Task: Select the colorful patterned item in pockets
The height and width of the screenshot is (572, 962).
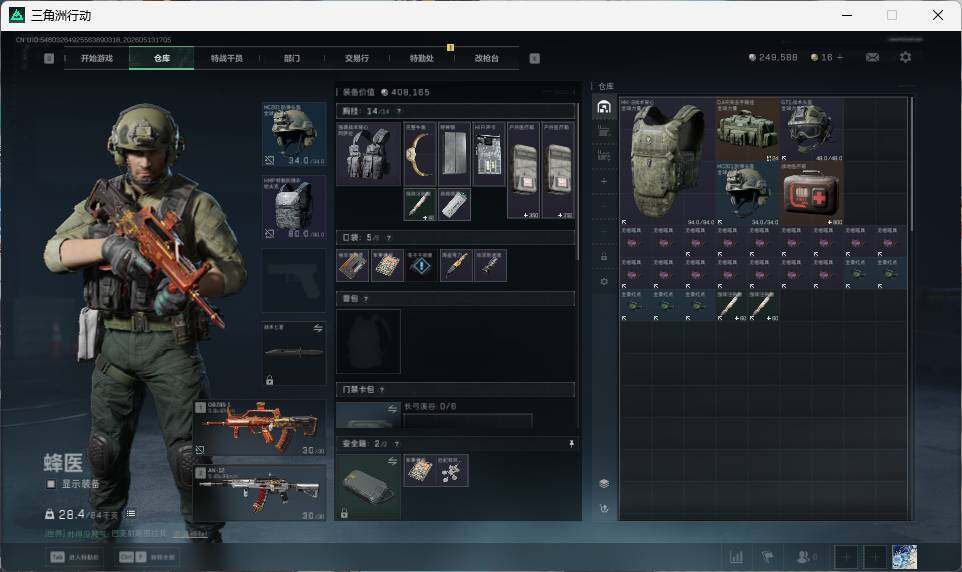Action: coord(387,265)
